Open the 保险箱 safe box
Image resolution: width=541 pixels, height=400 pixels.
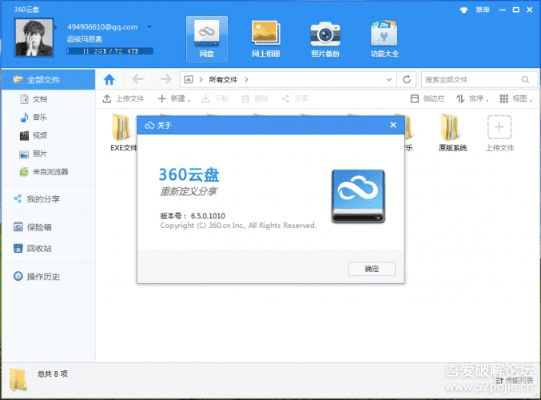click(x=32, y=227)
